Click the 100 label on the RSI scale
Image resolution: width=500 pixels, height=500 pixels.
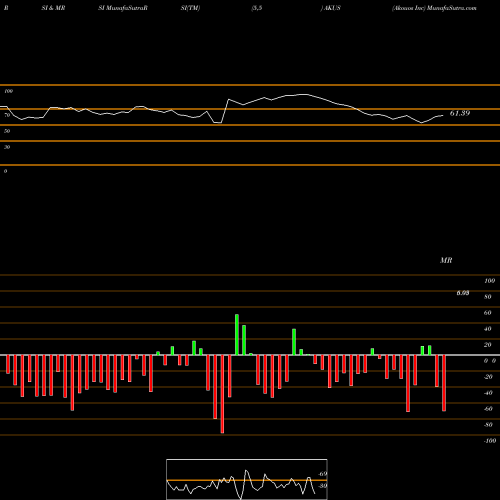coord(9,91)
